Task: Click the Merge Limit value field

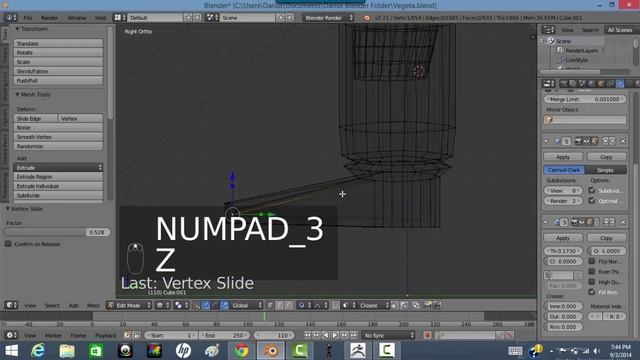Action: [x=585, y=99]
